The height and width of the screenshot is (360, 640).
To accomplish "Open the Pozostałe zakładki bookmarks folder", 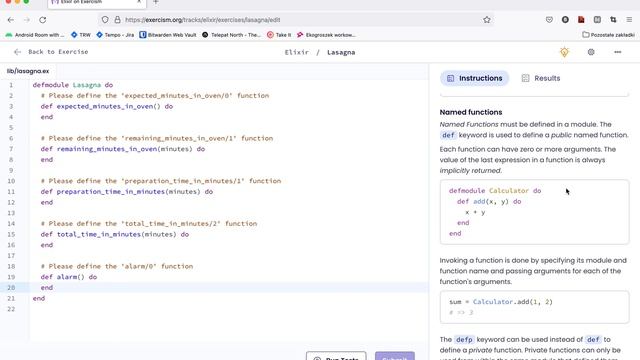I will point(608,35).
